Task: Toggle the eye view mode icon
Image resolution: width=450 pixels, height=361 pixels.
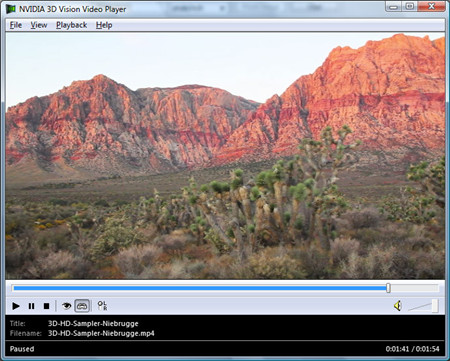Action: click(x=66, y=305)
